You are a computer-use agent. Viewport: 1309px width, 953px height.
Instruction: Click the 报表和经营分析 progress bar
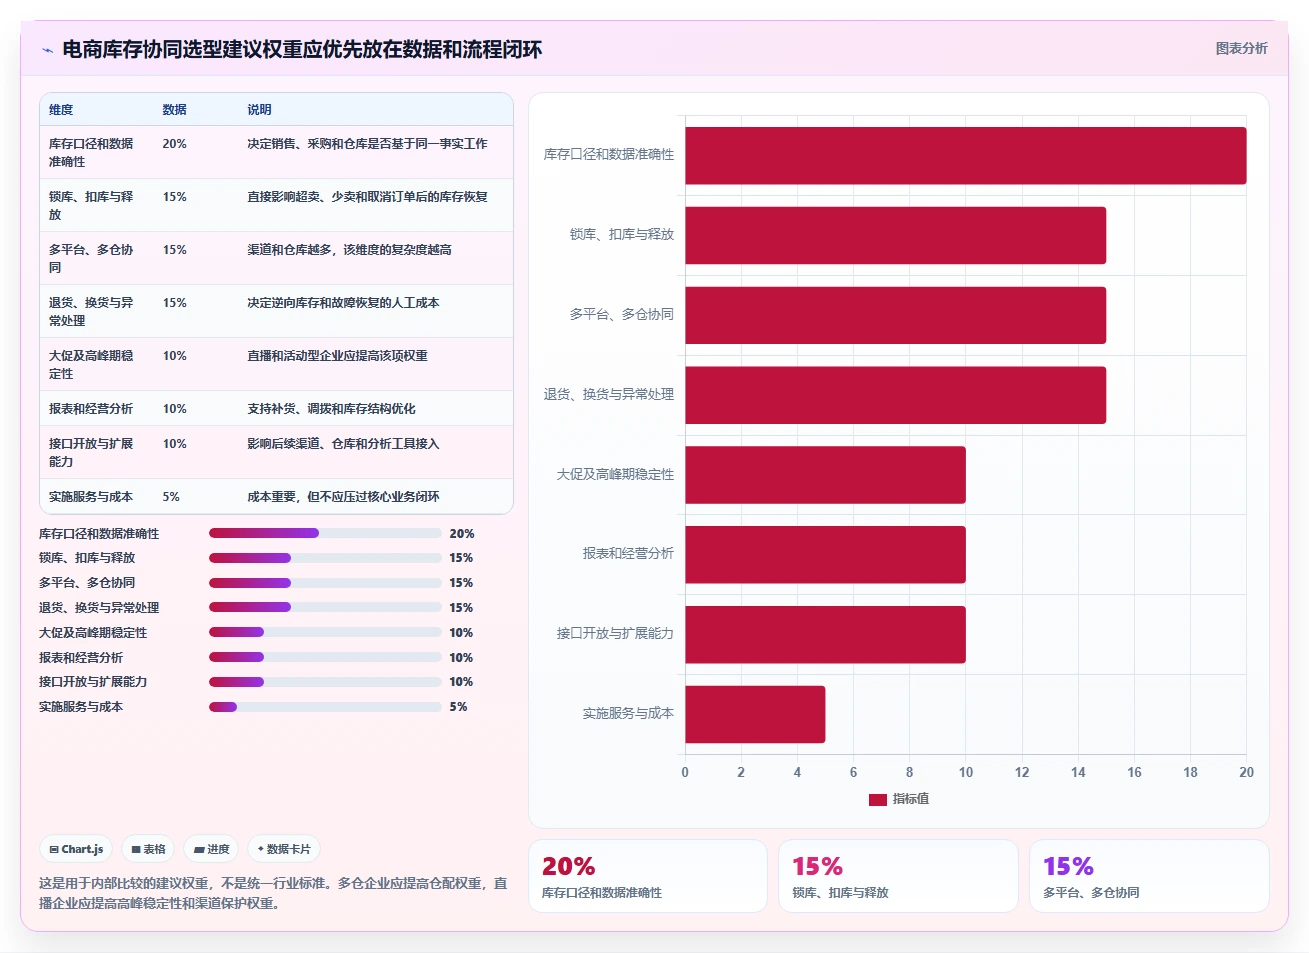(325, 657)
